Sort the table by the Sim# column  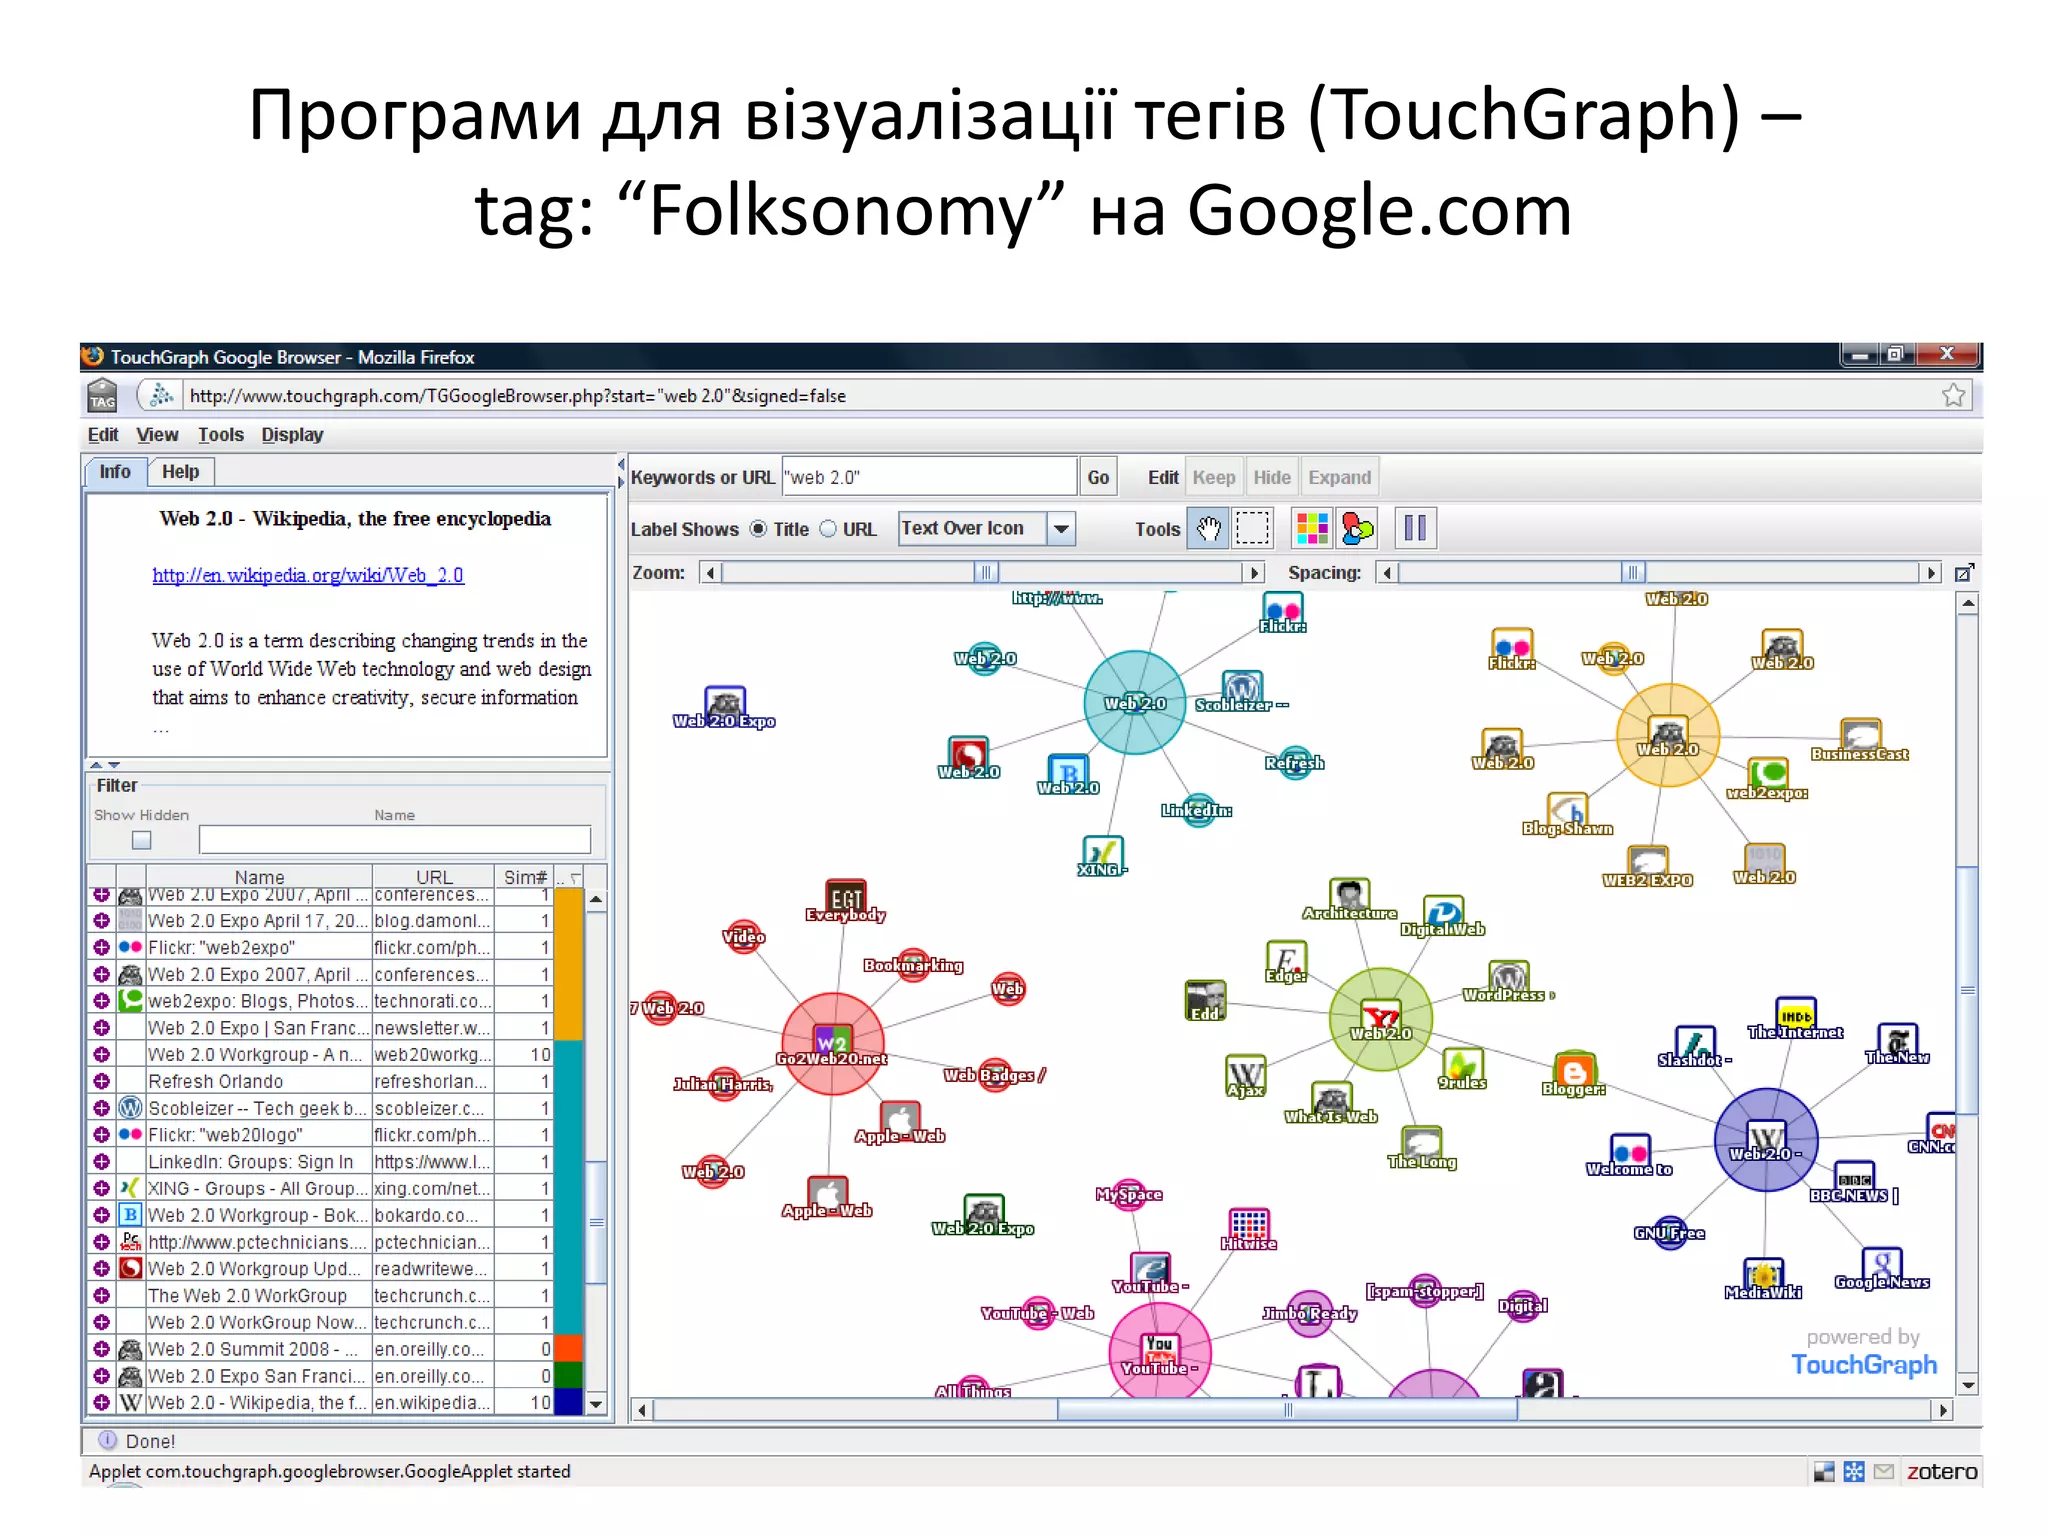pyautogui.click(x=524, y=877)
